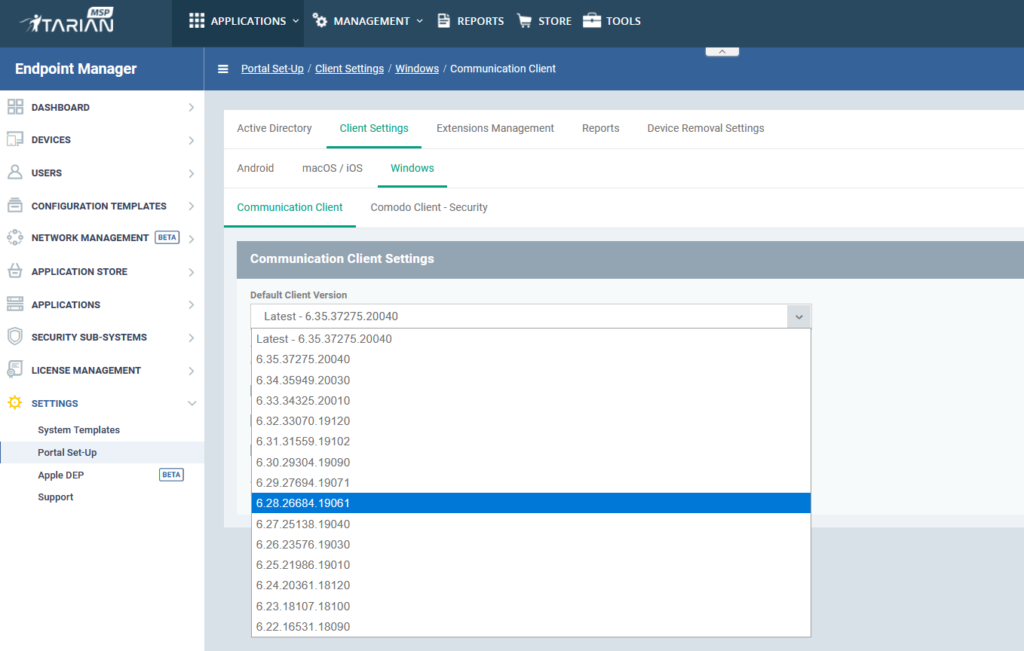1024x651 pixels.
Task: Expand the Users menu chevron
Action: tap(191, 174)
